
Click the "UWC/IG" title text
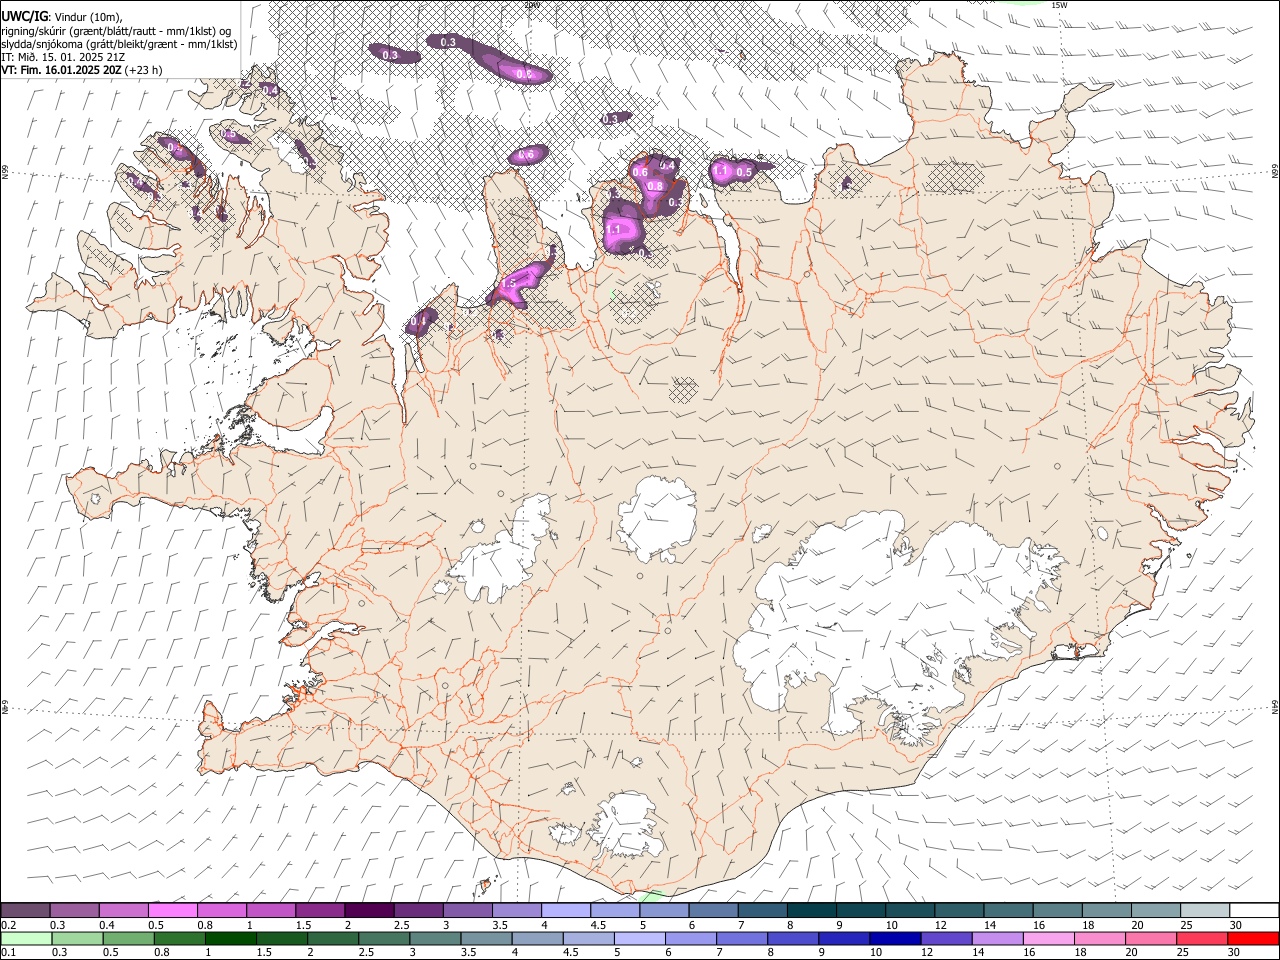(24, 17)
